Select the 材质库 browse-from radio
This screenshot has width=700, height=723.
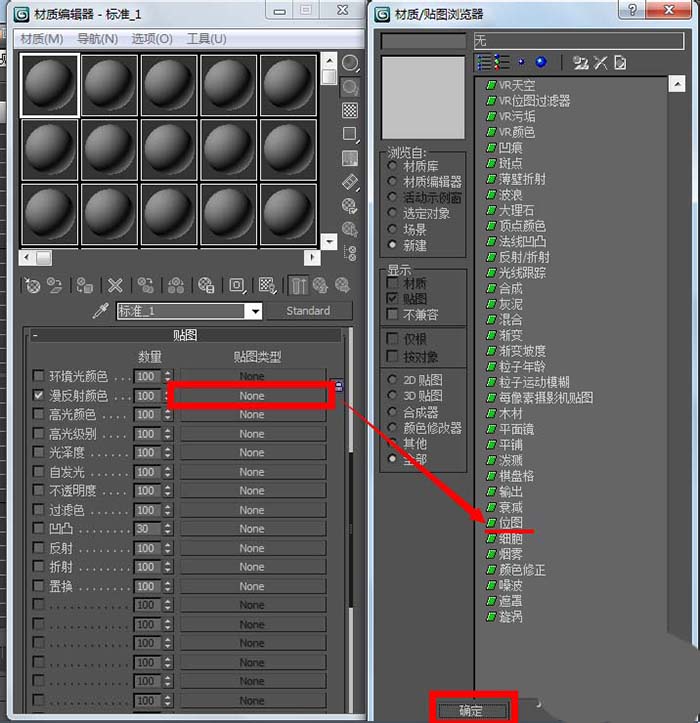pyautogui.click(x=392, y=165)
